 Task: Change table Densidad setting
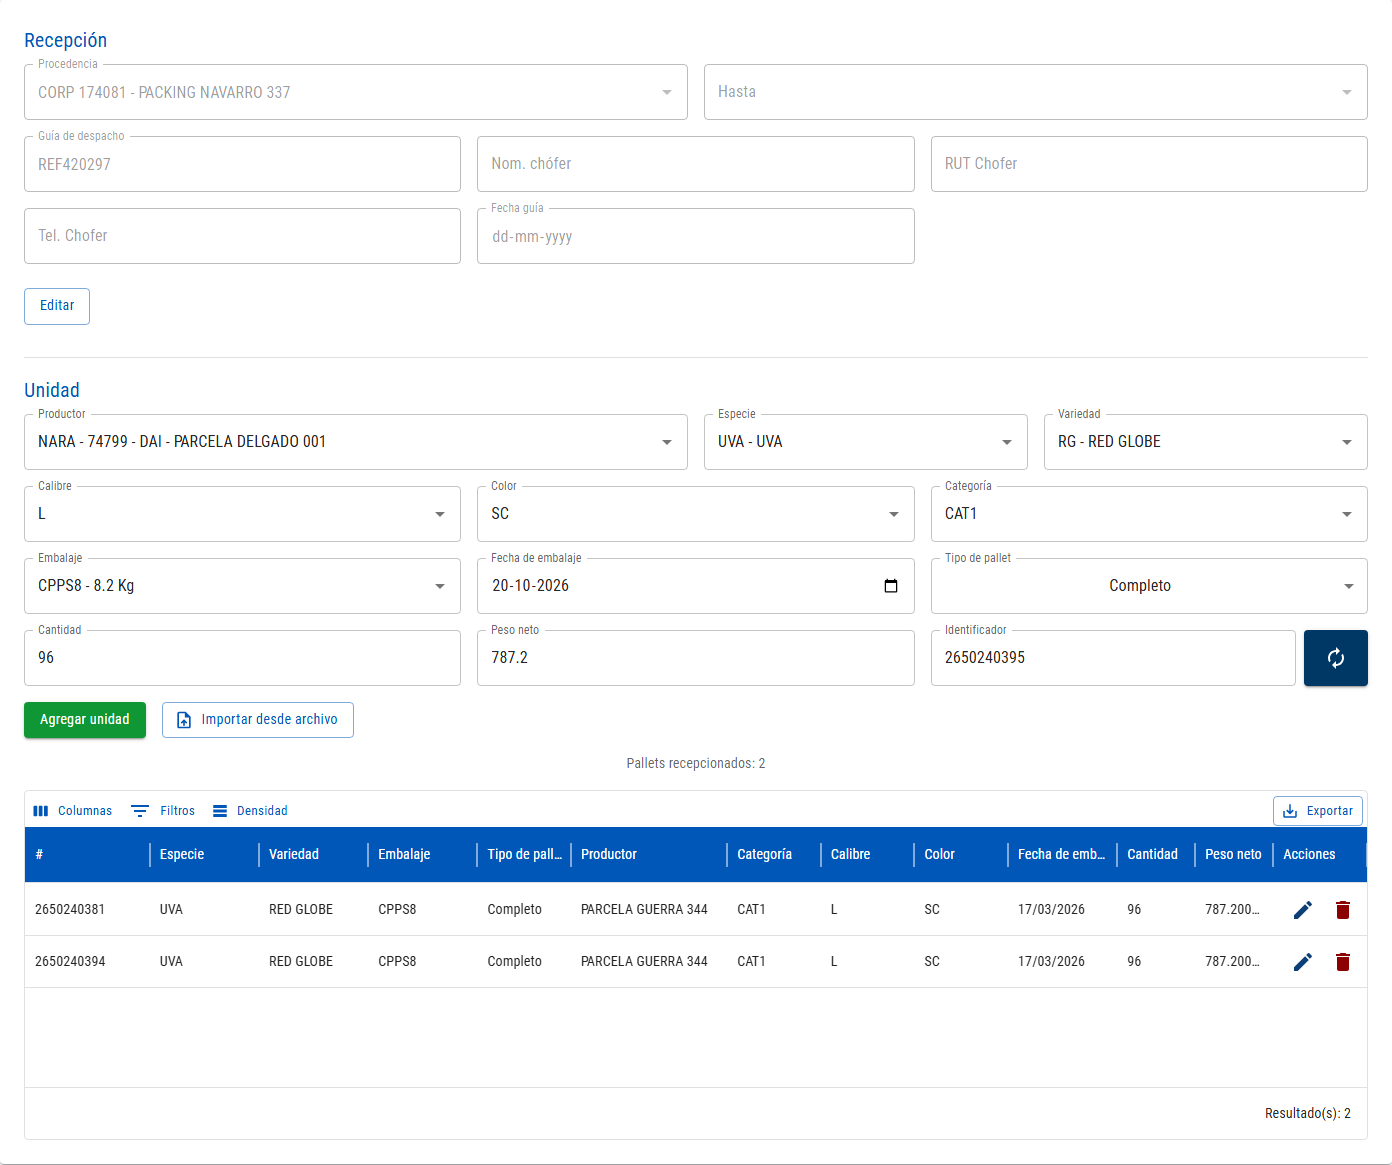(250, 811)
